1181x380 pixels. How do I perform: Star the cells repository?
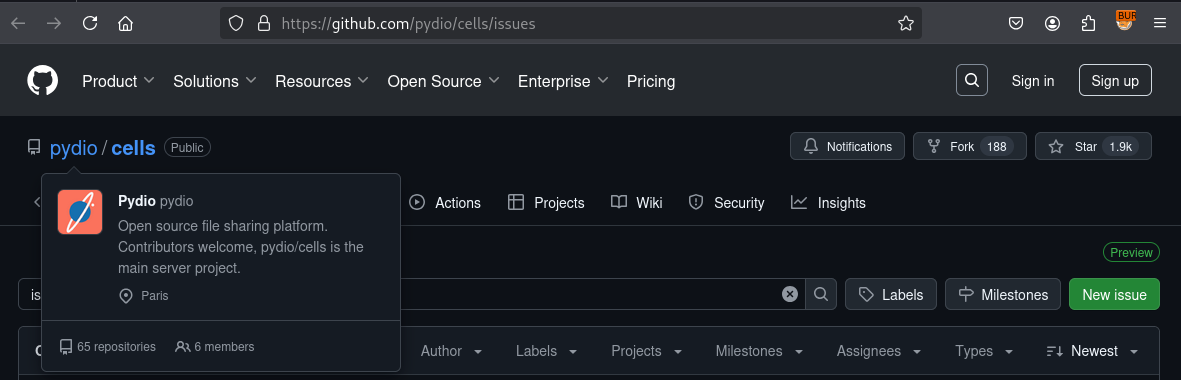(1093, 147)
